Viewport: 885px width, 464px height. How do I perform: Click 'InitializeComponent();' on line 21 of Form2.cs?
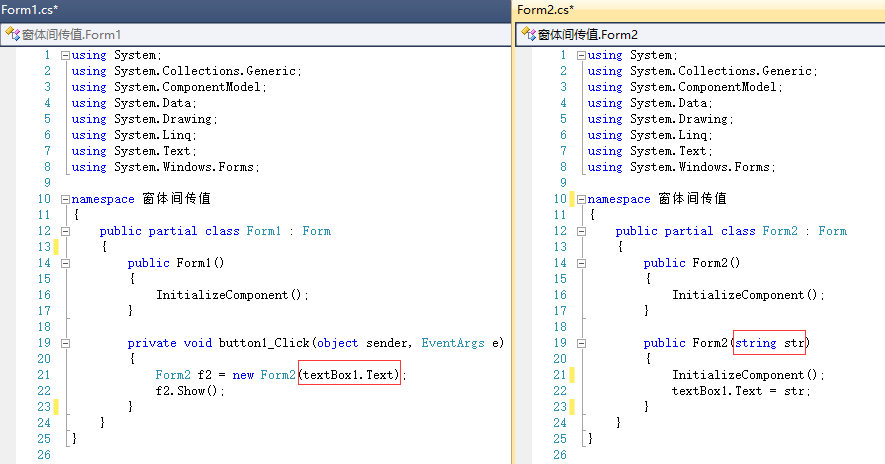pyautogui.click(x=748, y=375)
